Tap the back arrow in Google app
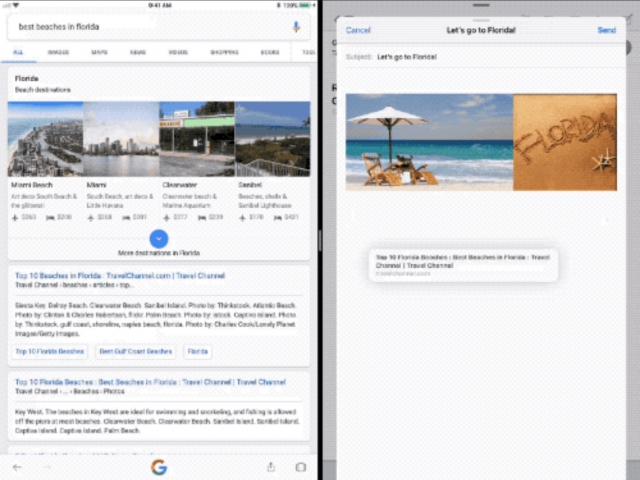Image resolution: width=640 pixels, height=480 pixels. [17, 467]
